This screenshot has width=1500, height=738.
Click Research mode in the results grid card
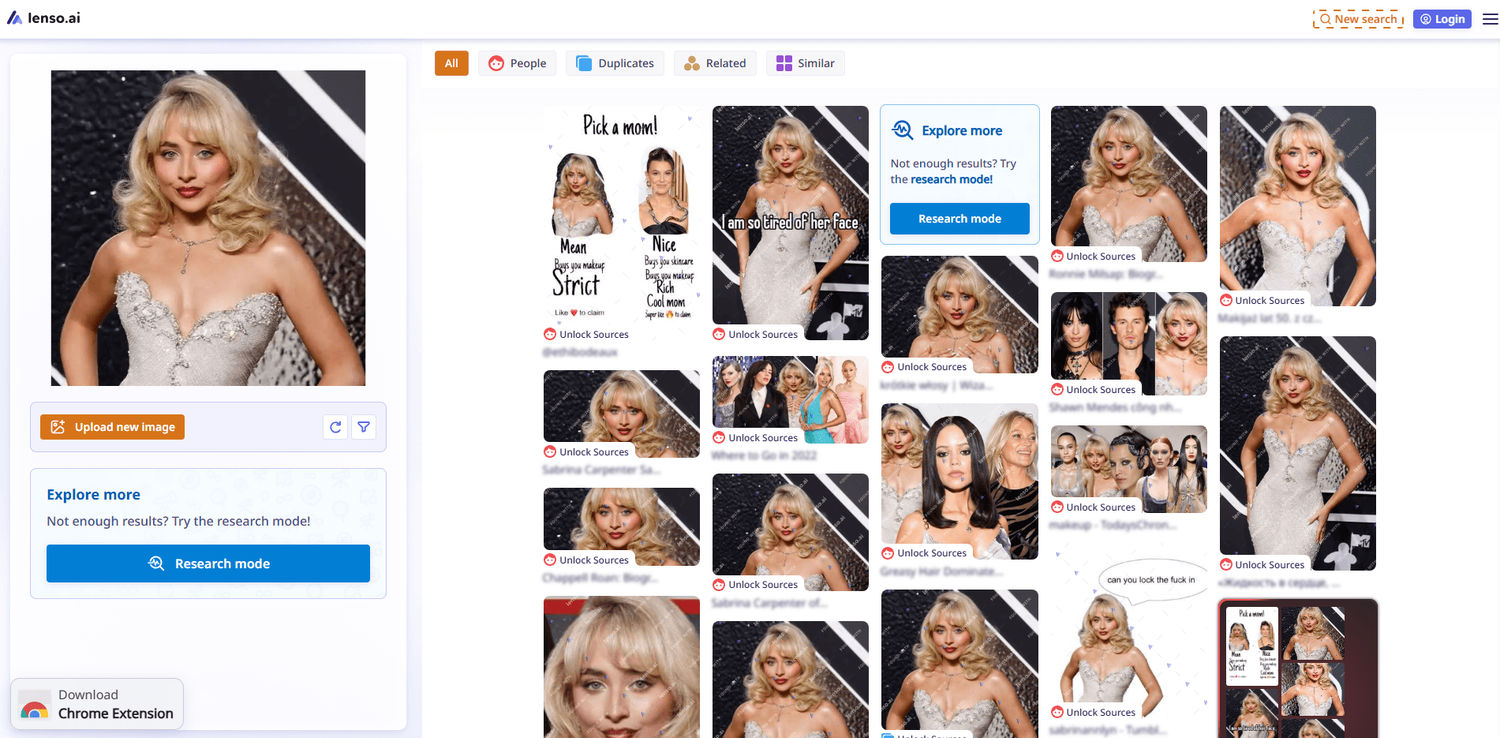tap(959, 218)
